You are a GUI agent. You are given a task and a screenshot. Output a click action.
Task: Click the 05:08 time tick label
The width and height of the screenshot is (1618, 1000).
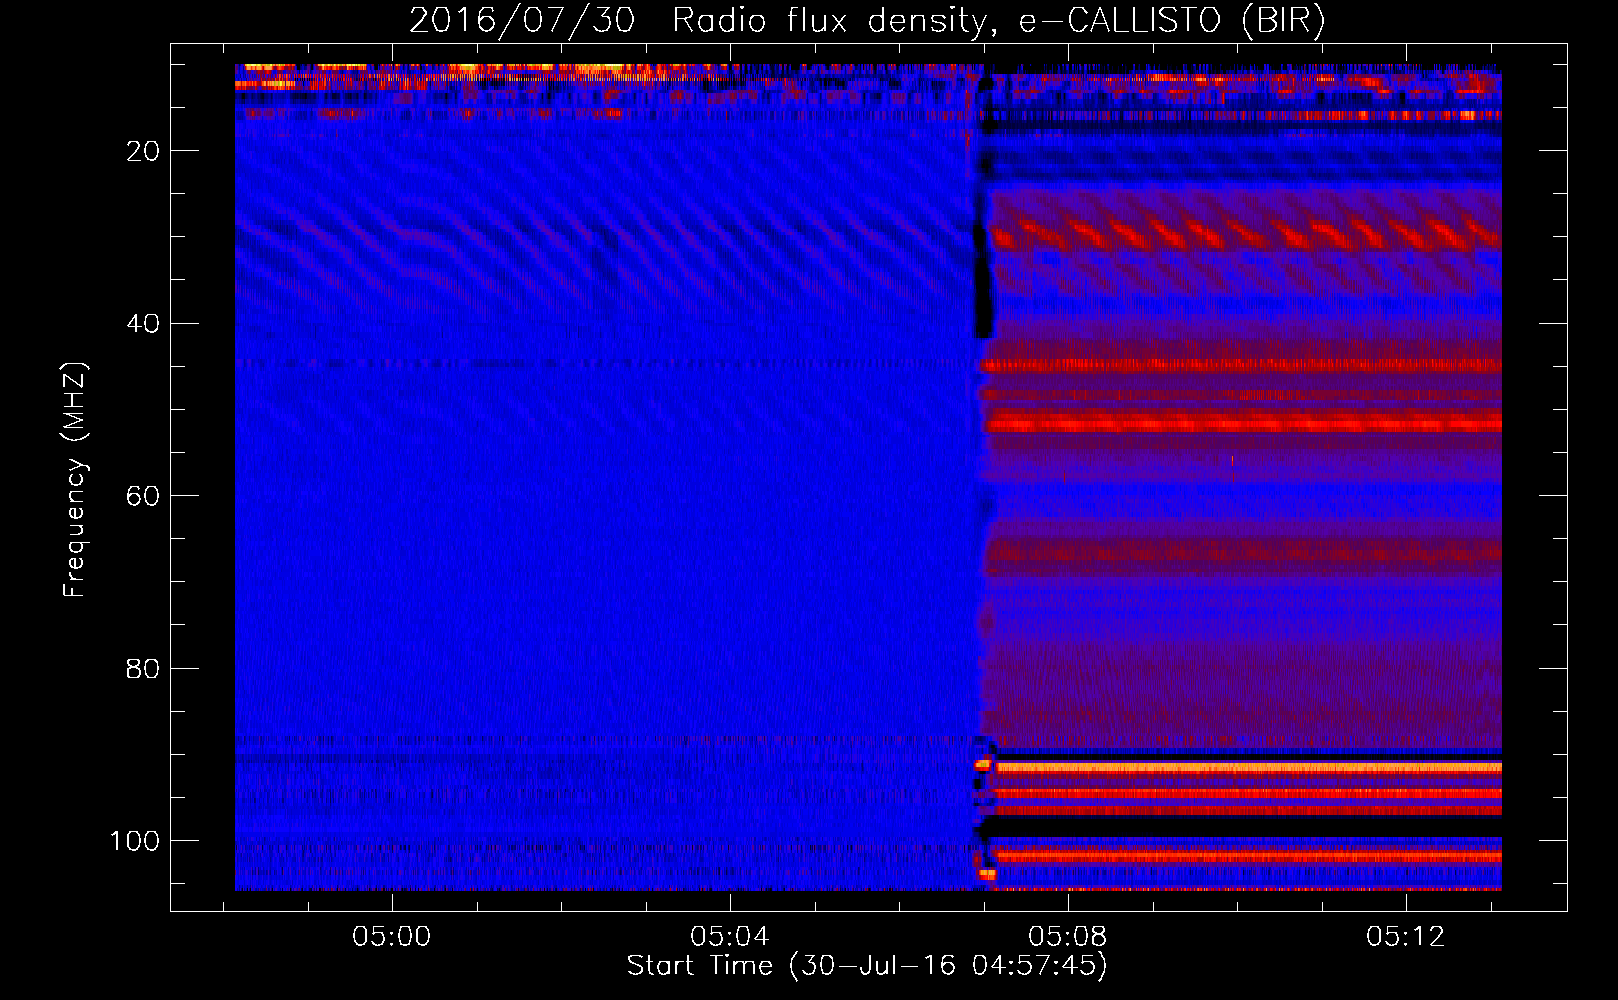point(1068,937)
